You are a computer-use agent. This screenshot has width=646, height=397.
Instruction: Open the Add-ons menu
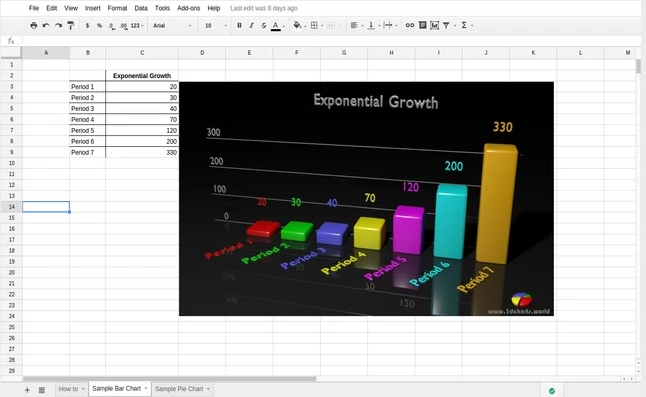(188, 8)
